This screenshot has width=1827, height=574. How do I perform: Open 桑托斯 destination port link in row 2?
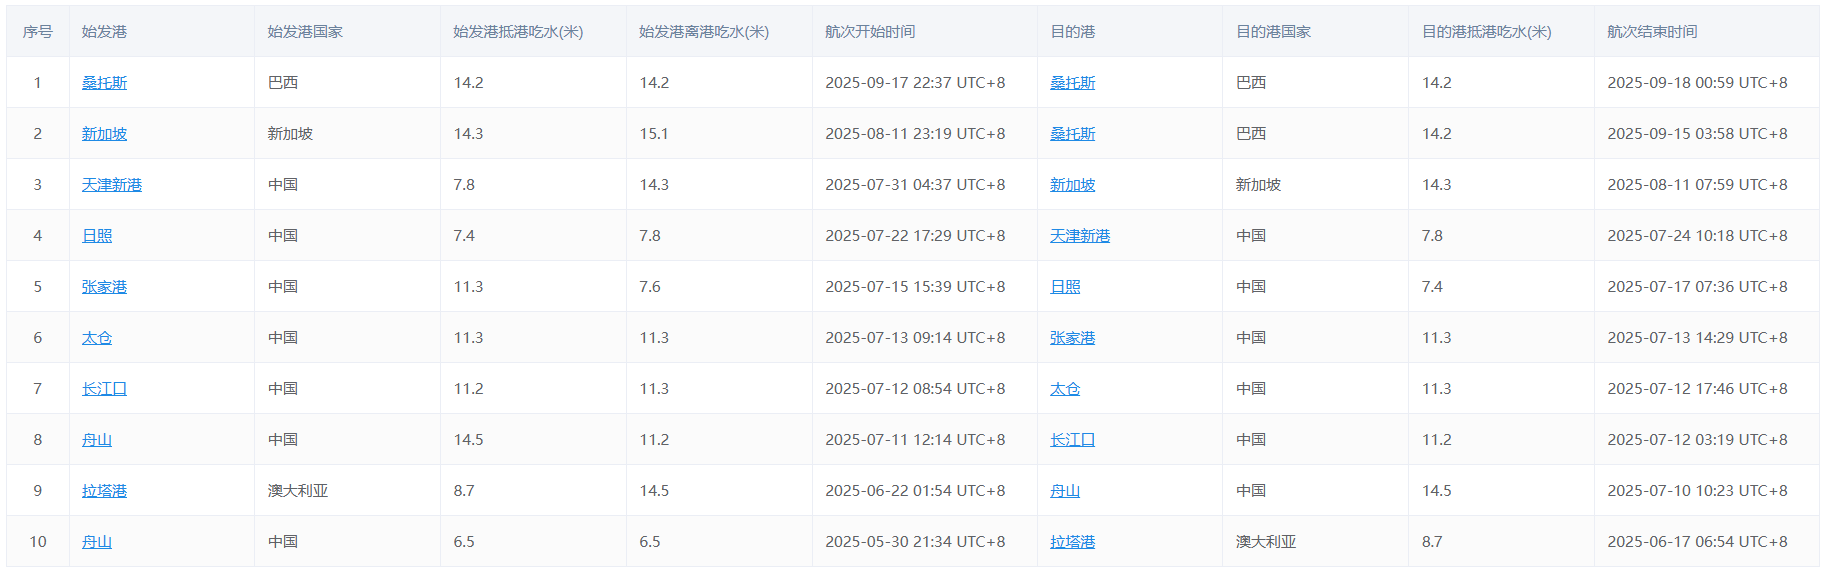point(1072,134)
